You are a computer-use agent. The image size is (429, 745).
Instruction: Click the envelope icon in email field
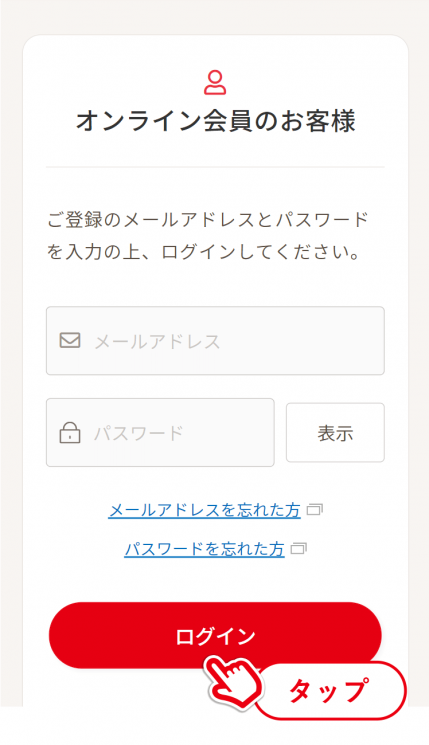tap(70, 340)
